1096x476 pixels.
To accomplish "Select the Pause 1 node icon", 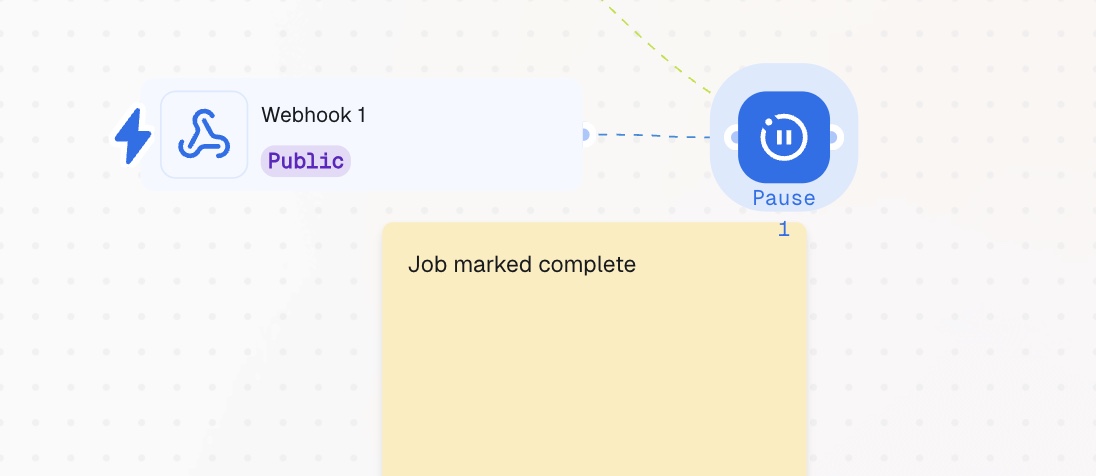I will pyautogui.click(x=784, y=137).
